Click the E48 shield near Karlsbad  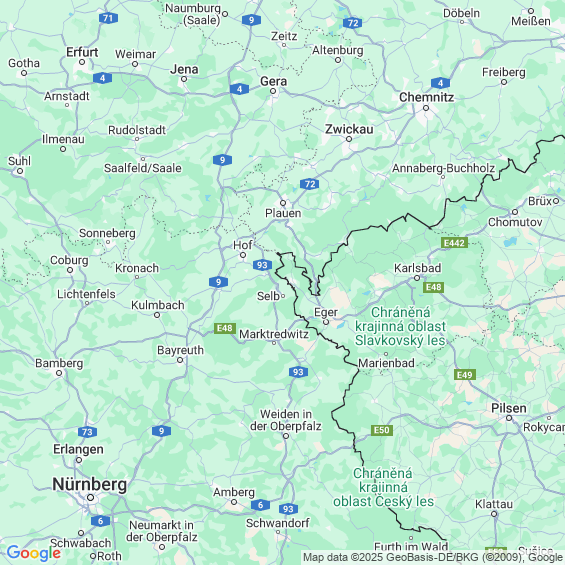(x=433, y=287)
